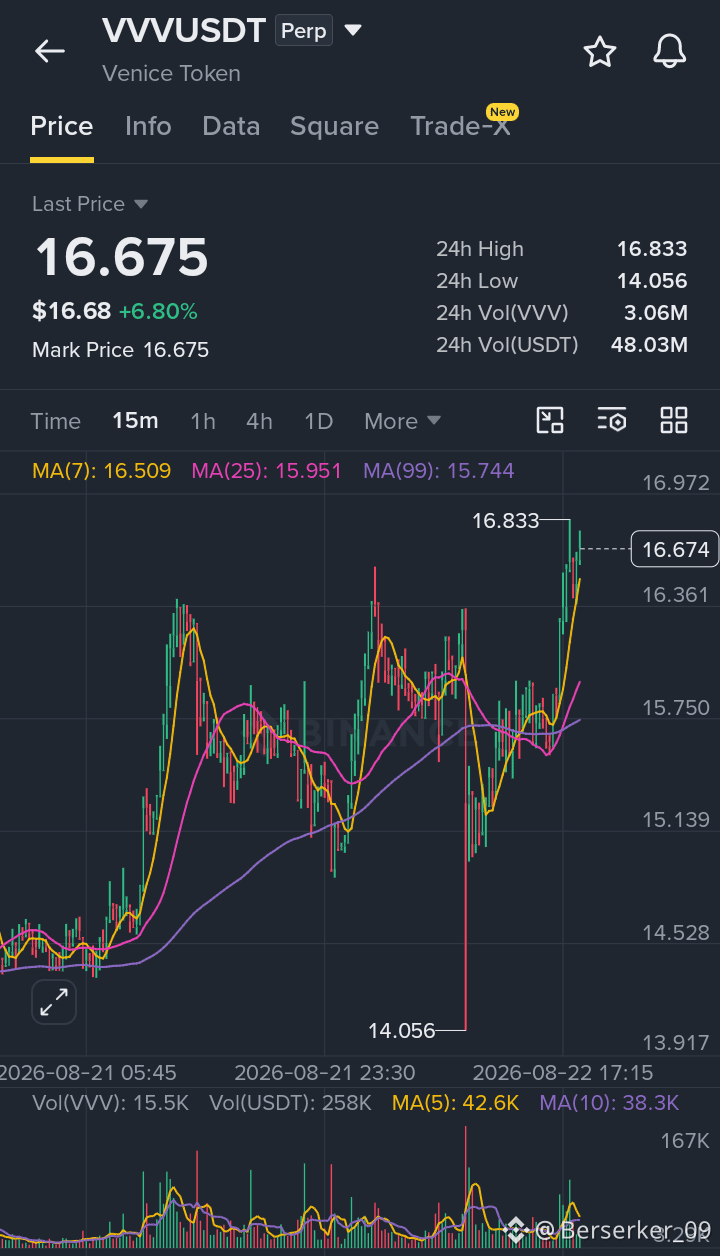The width and height of the screenshot is (720, 1256).
Task: Tap the 15.750 price axis label
Action: [x=675, y=707]
